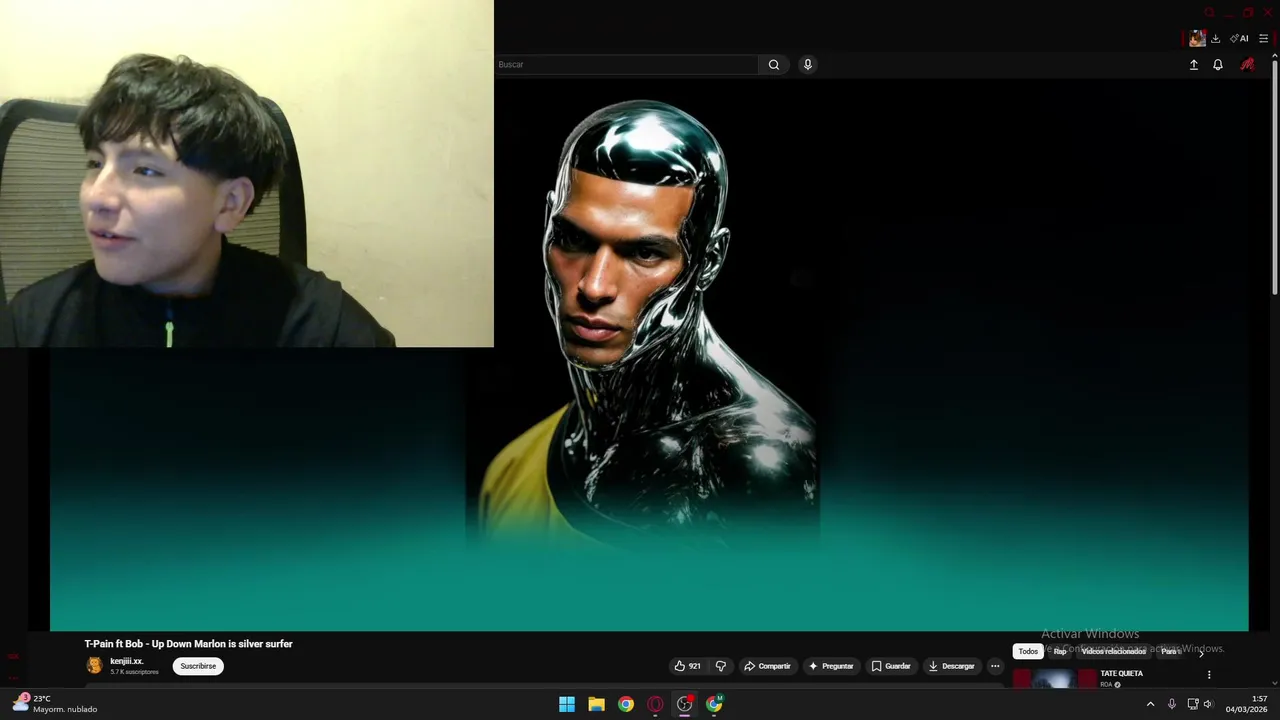Viewport: 1280px width, 720px height.
Task: Like the video with 921 likes
Action: tap(687, 666)
